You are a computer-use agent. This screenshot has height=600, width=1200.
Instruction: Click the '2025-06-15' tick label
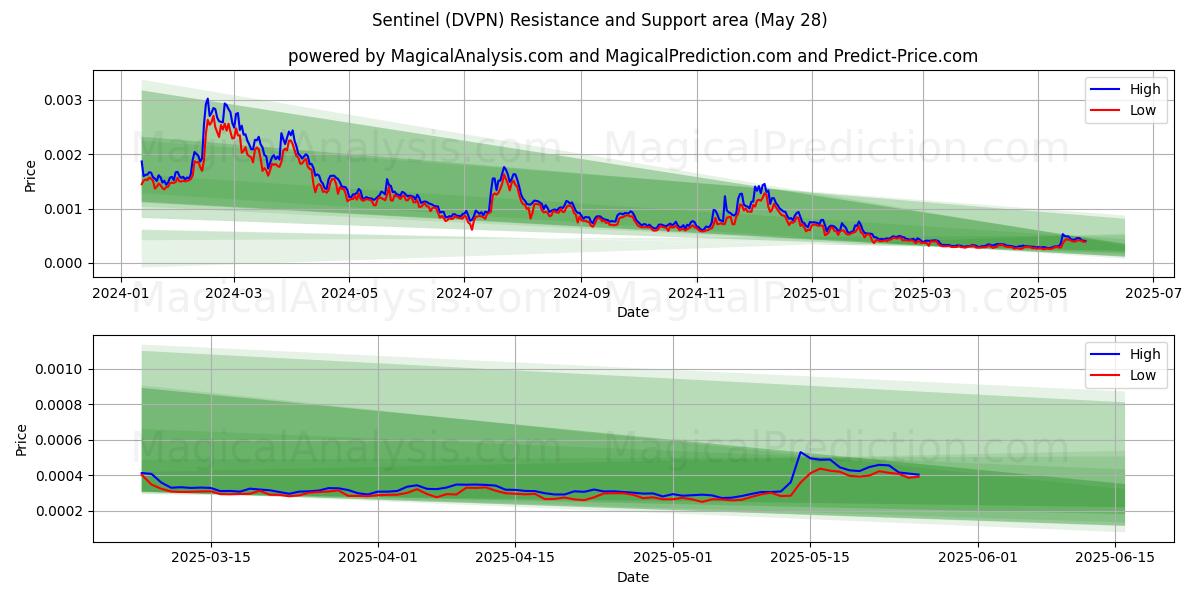(1113, 558)
